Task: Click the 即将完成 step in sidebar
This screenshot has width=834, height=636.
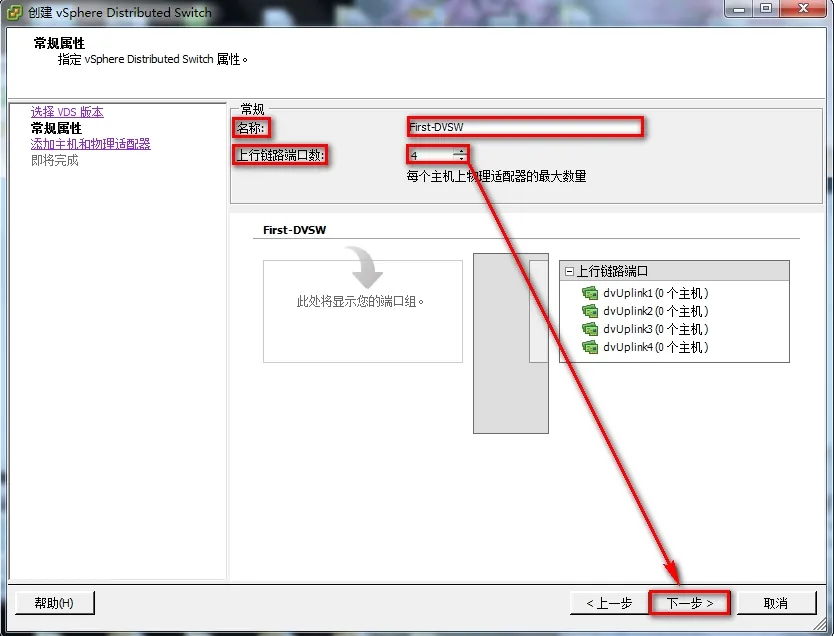Action: [55, 160]
